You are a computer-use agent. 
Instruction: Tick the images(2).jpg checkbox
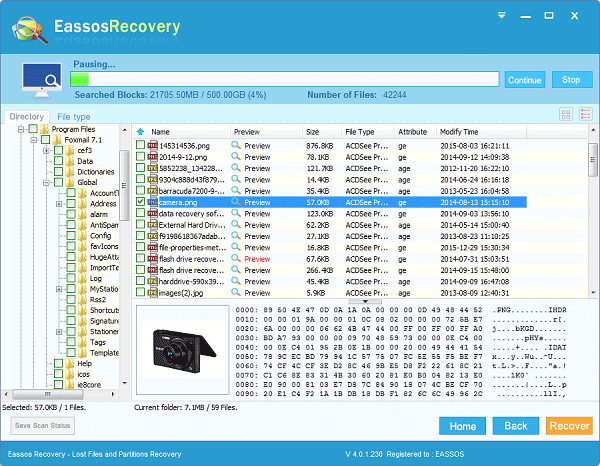tap(140, 292)
